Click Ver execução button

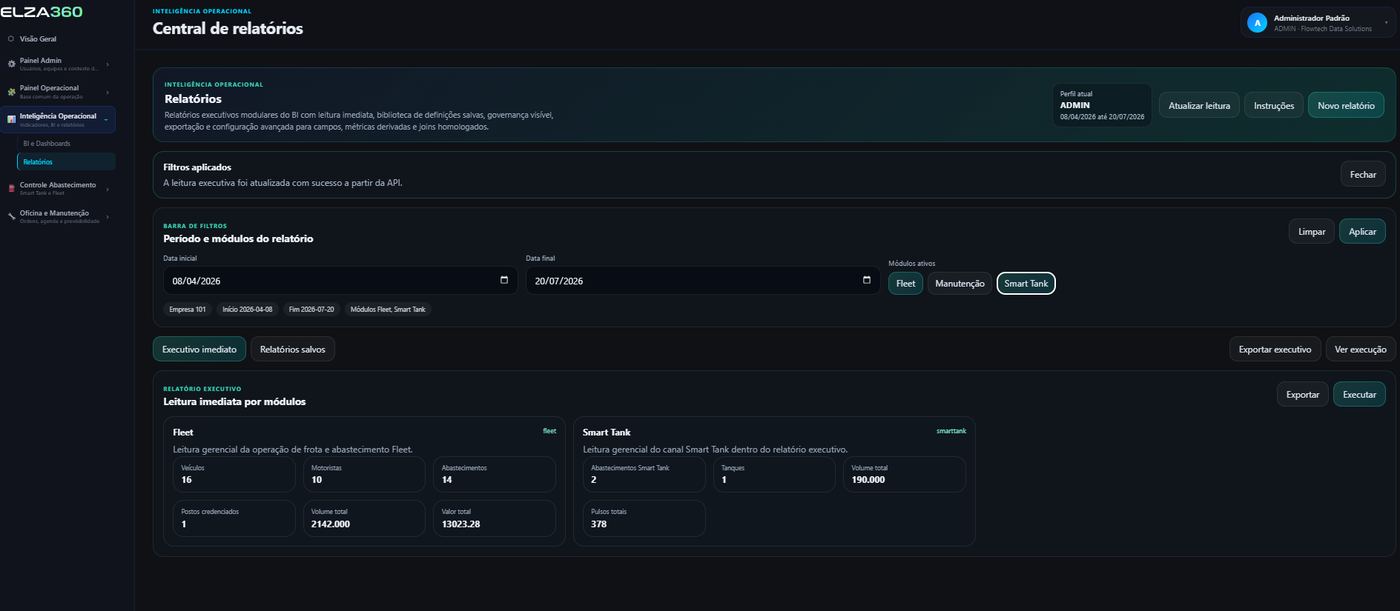coord(1360,349)
